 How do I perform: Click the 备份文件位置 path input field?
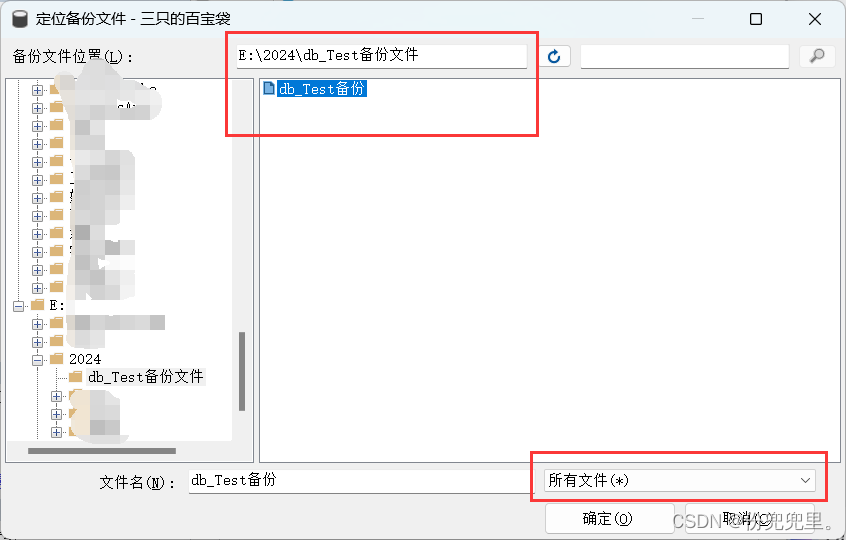coord(381,56)
